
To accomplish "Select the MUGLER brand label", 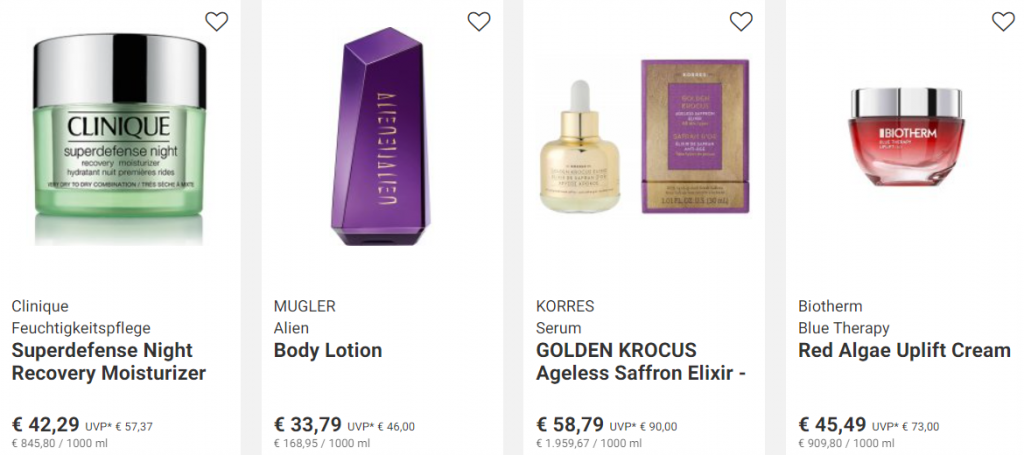I will [x=304, y=306].
